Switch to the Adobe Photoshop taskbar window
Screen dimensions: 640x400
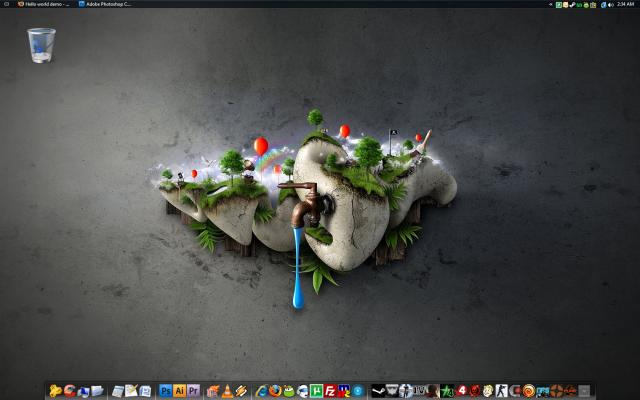(105, 4)
